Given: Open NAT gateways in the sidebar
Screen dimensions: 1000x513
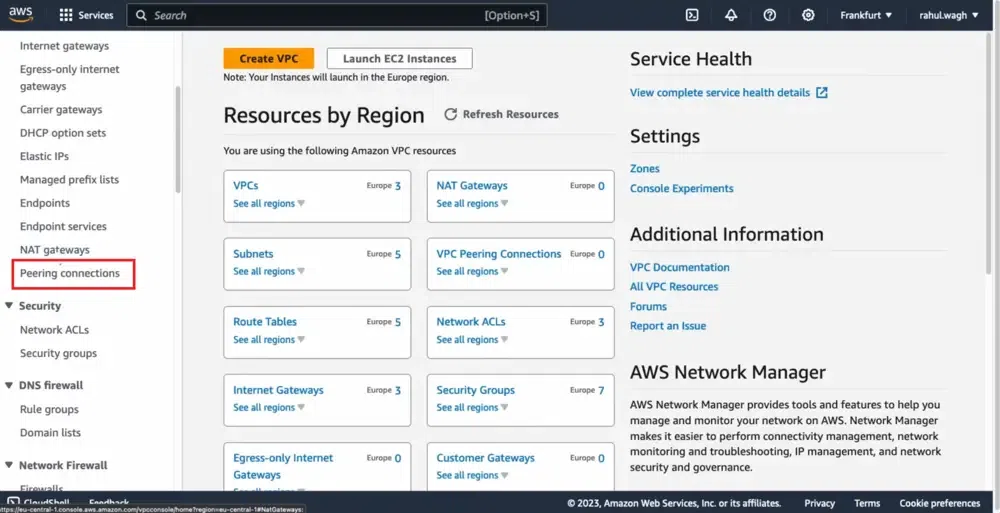Looking at the screenshot, I should (55, 249).
